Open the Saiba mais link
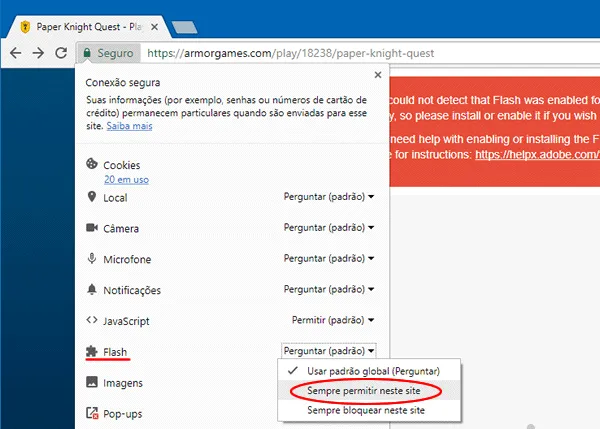 [129, 126]
